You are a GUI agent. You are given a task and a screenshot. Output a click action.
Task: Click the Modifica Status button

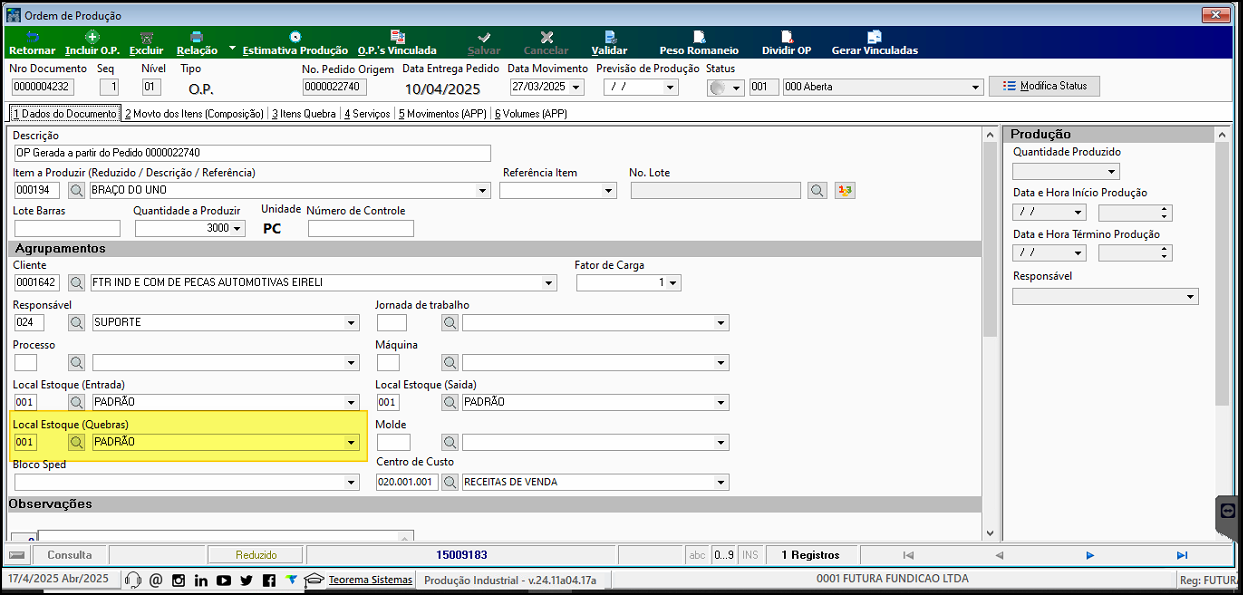click(1044, 86)
